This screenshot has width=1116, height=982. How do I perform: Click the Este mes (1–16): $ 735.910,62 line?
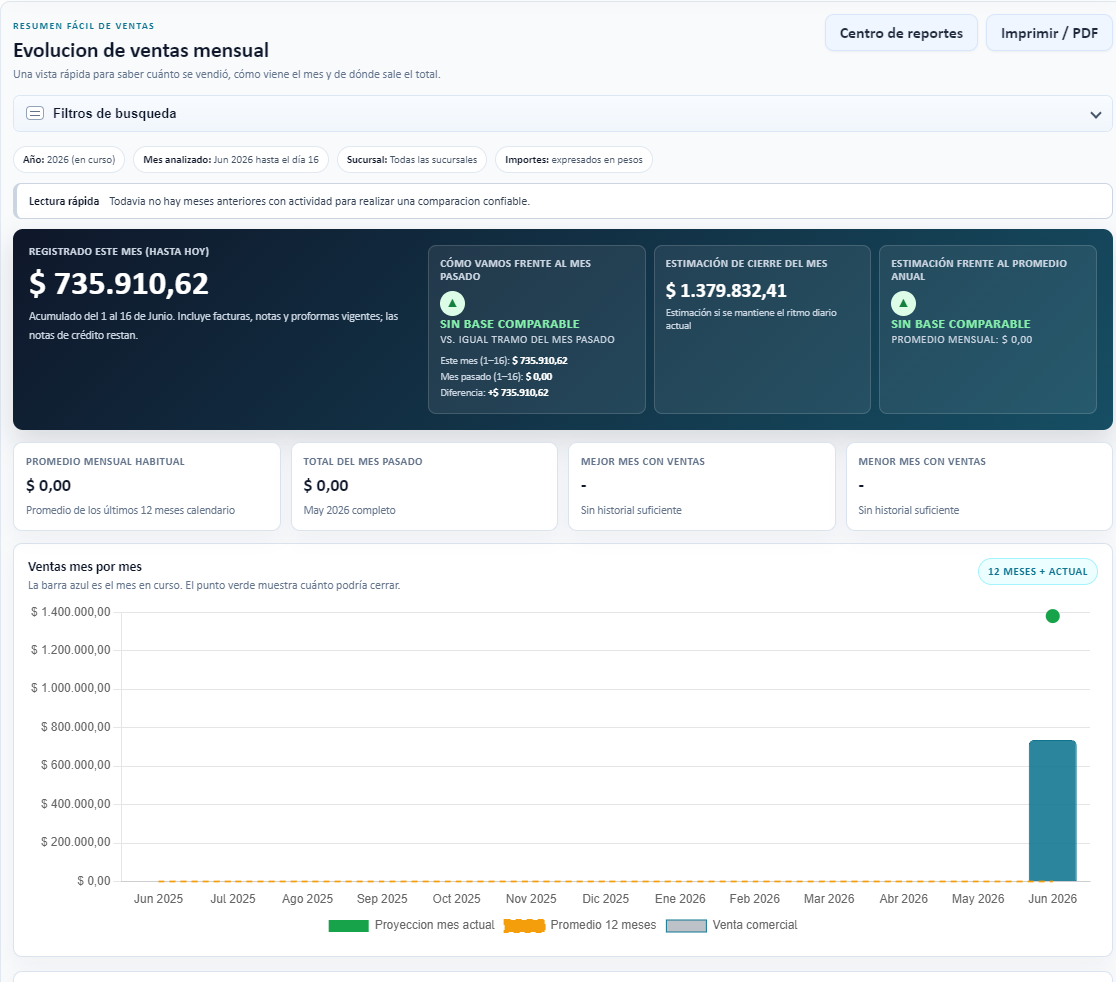click(504, 360)
